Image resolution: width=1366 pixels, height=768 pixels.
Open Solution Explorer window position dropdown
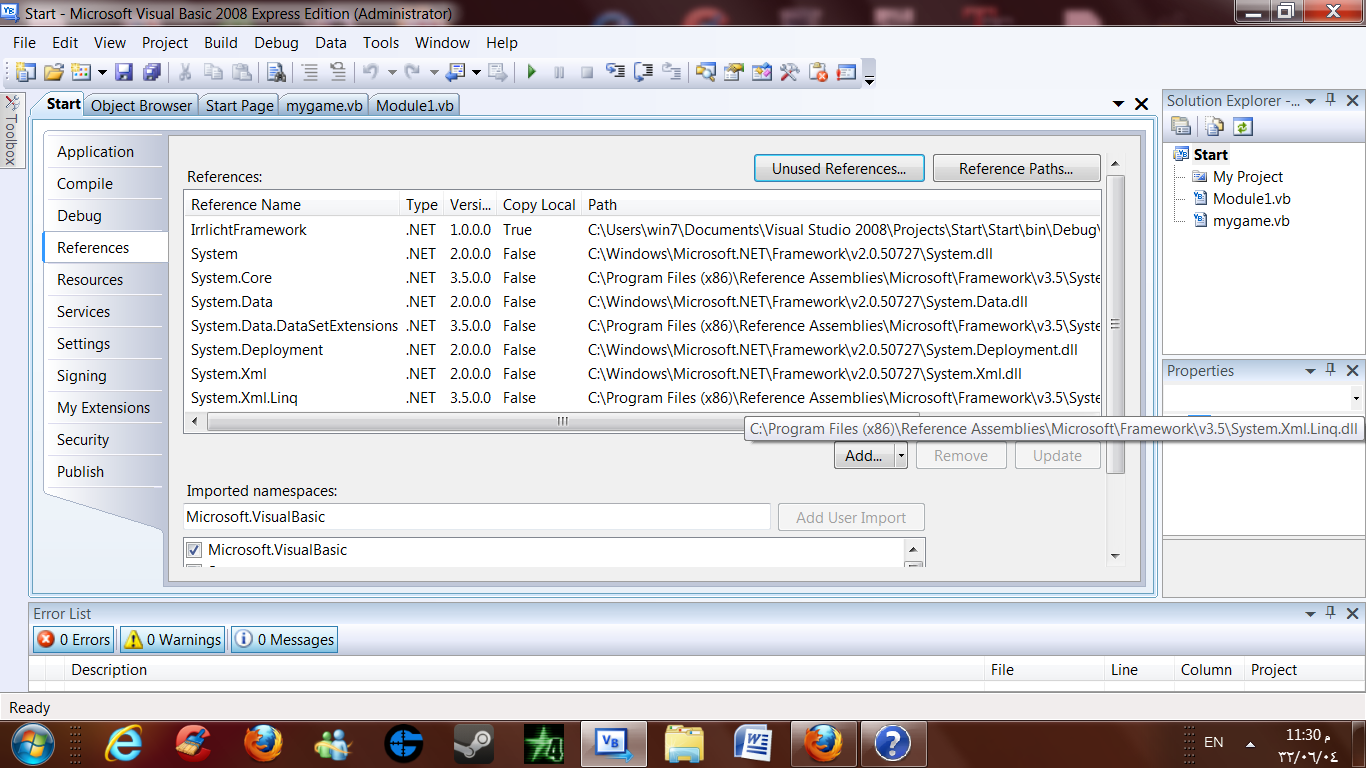(1310, 101)
